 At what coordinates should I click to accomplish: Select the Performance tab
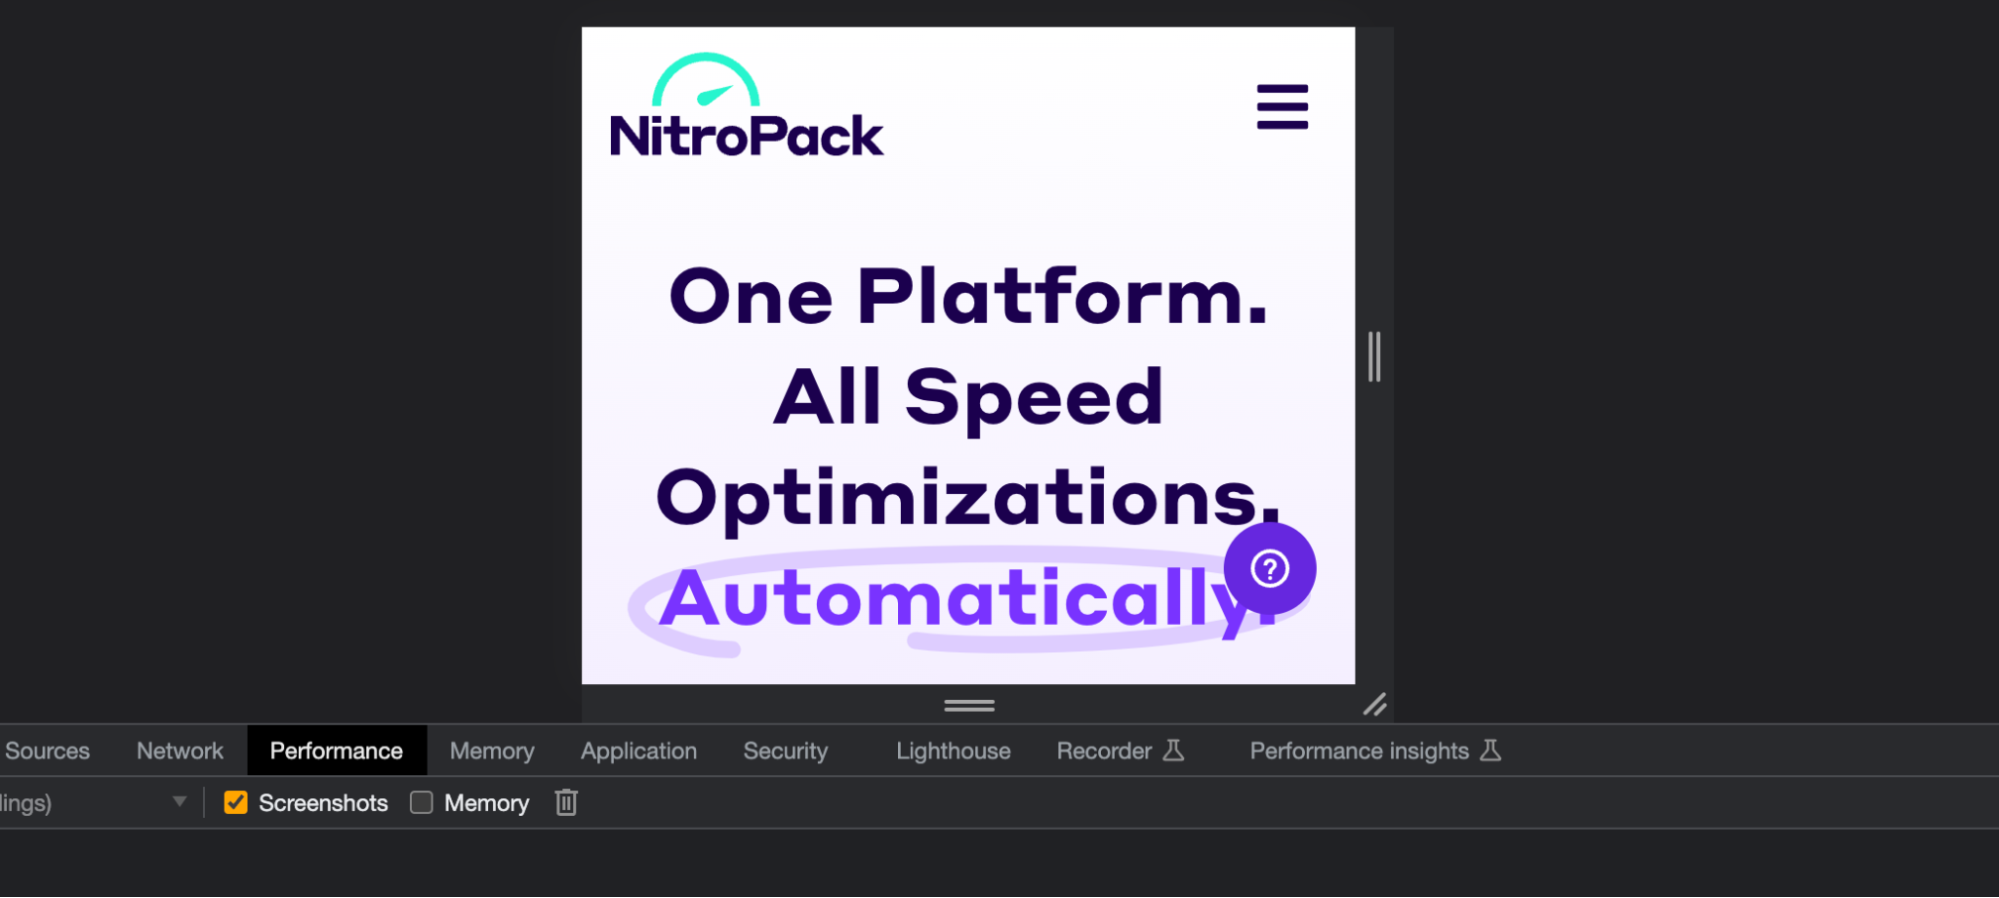(x=336, y=751)
